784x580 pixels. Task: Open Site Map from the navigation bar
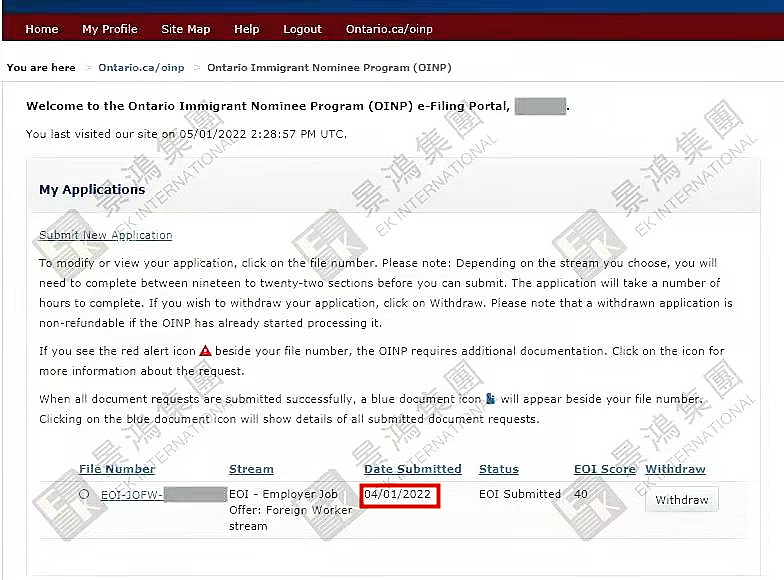click(x=186, y=29)
